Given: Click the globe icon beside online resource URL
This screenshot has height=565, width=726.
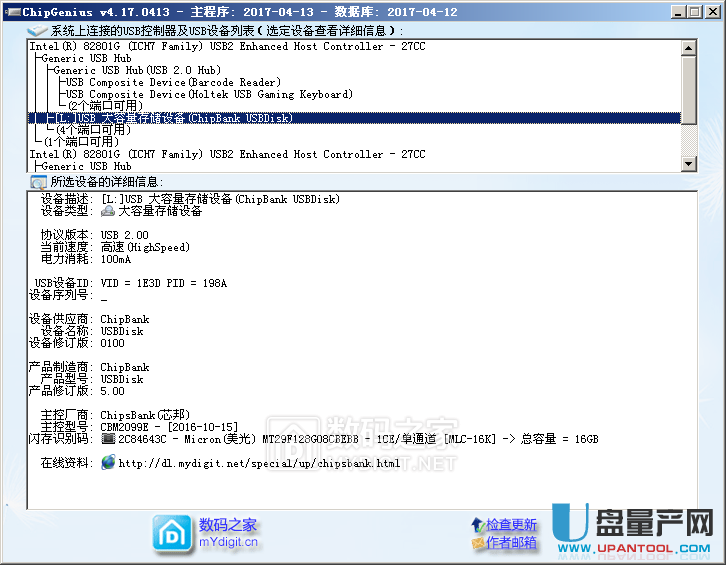Looking at the screenshot, I should click(x=108, y=463).
